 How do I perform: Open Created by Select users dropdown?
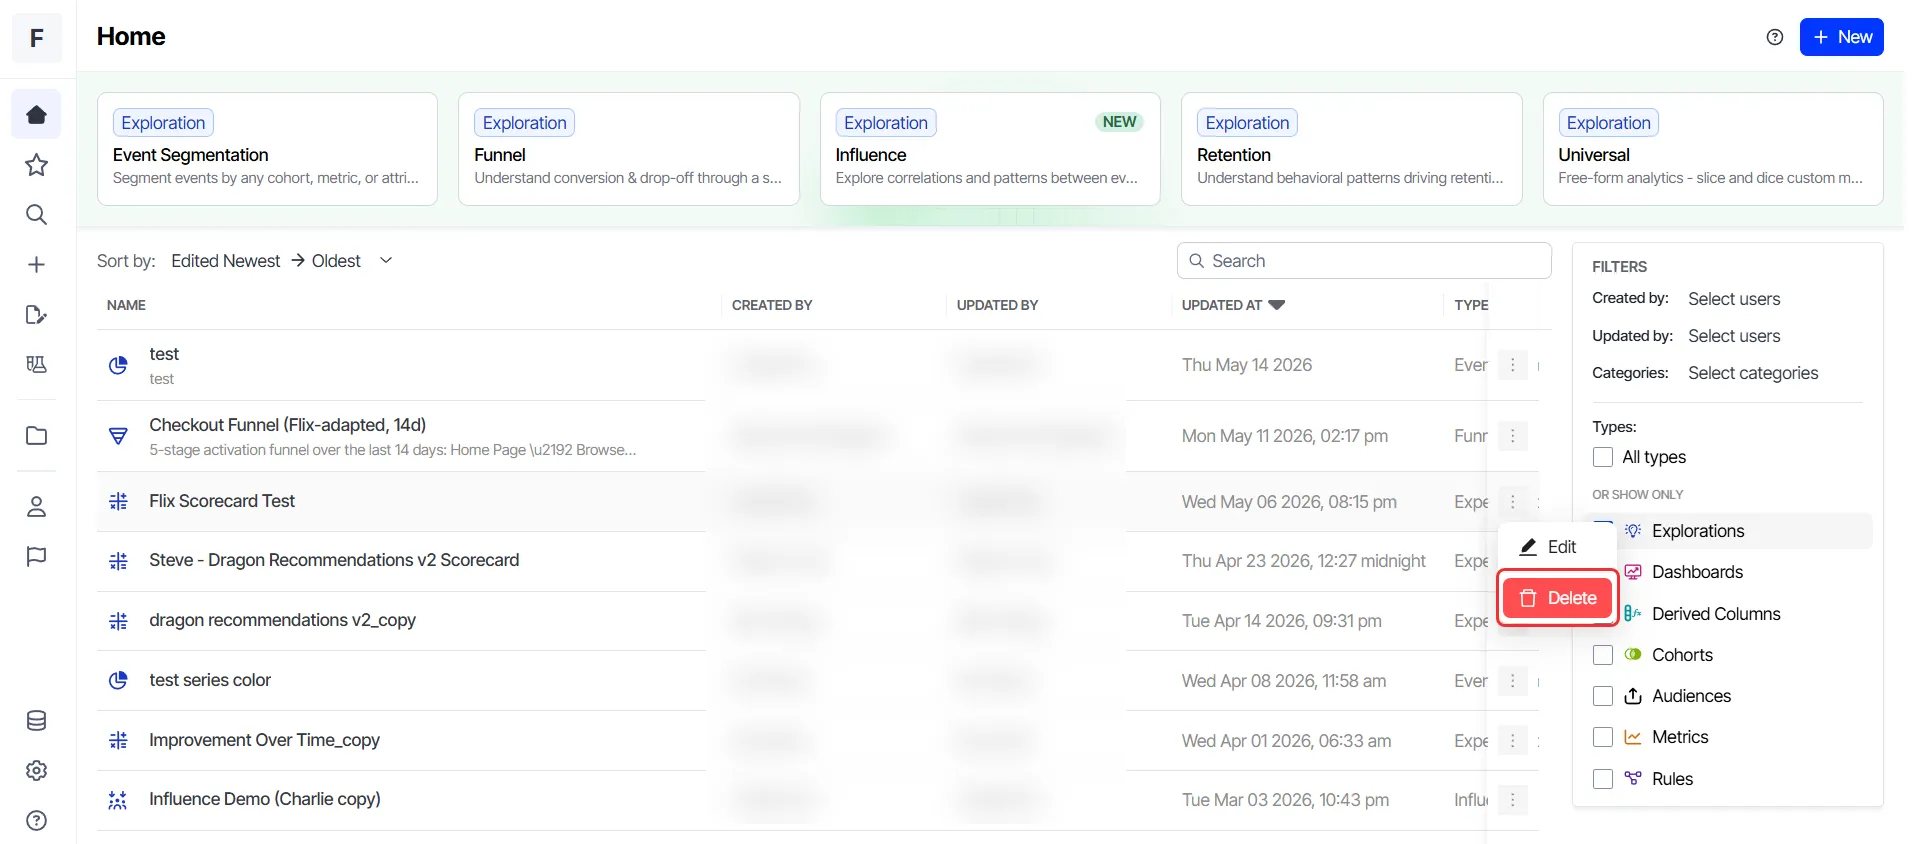pyautogui.click(x=1734, y=299)
